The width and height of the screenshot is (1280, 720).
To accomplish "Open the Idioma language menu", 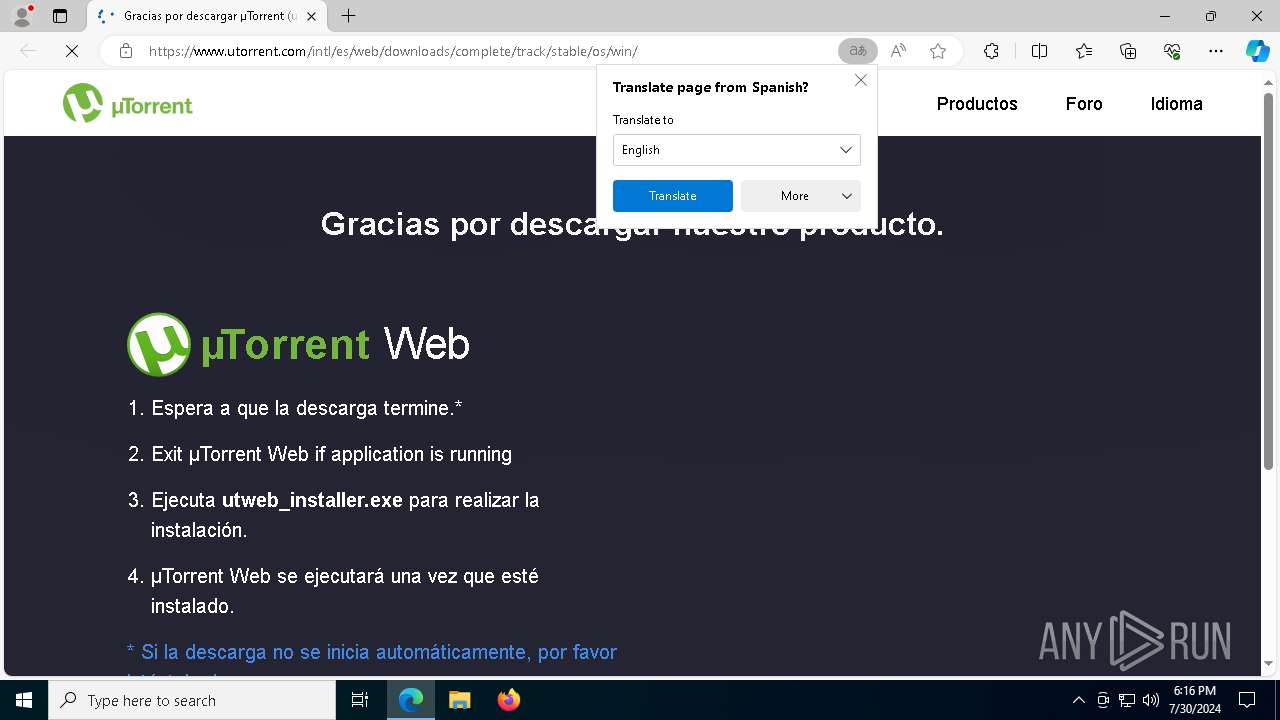I will tap(1176, 104).
